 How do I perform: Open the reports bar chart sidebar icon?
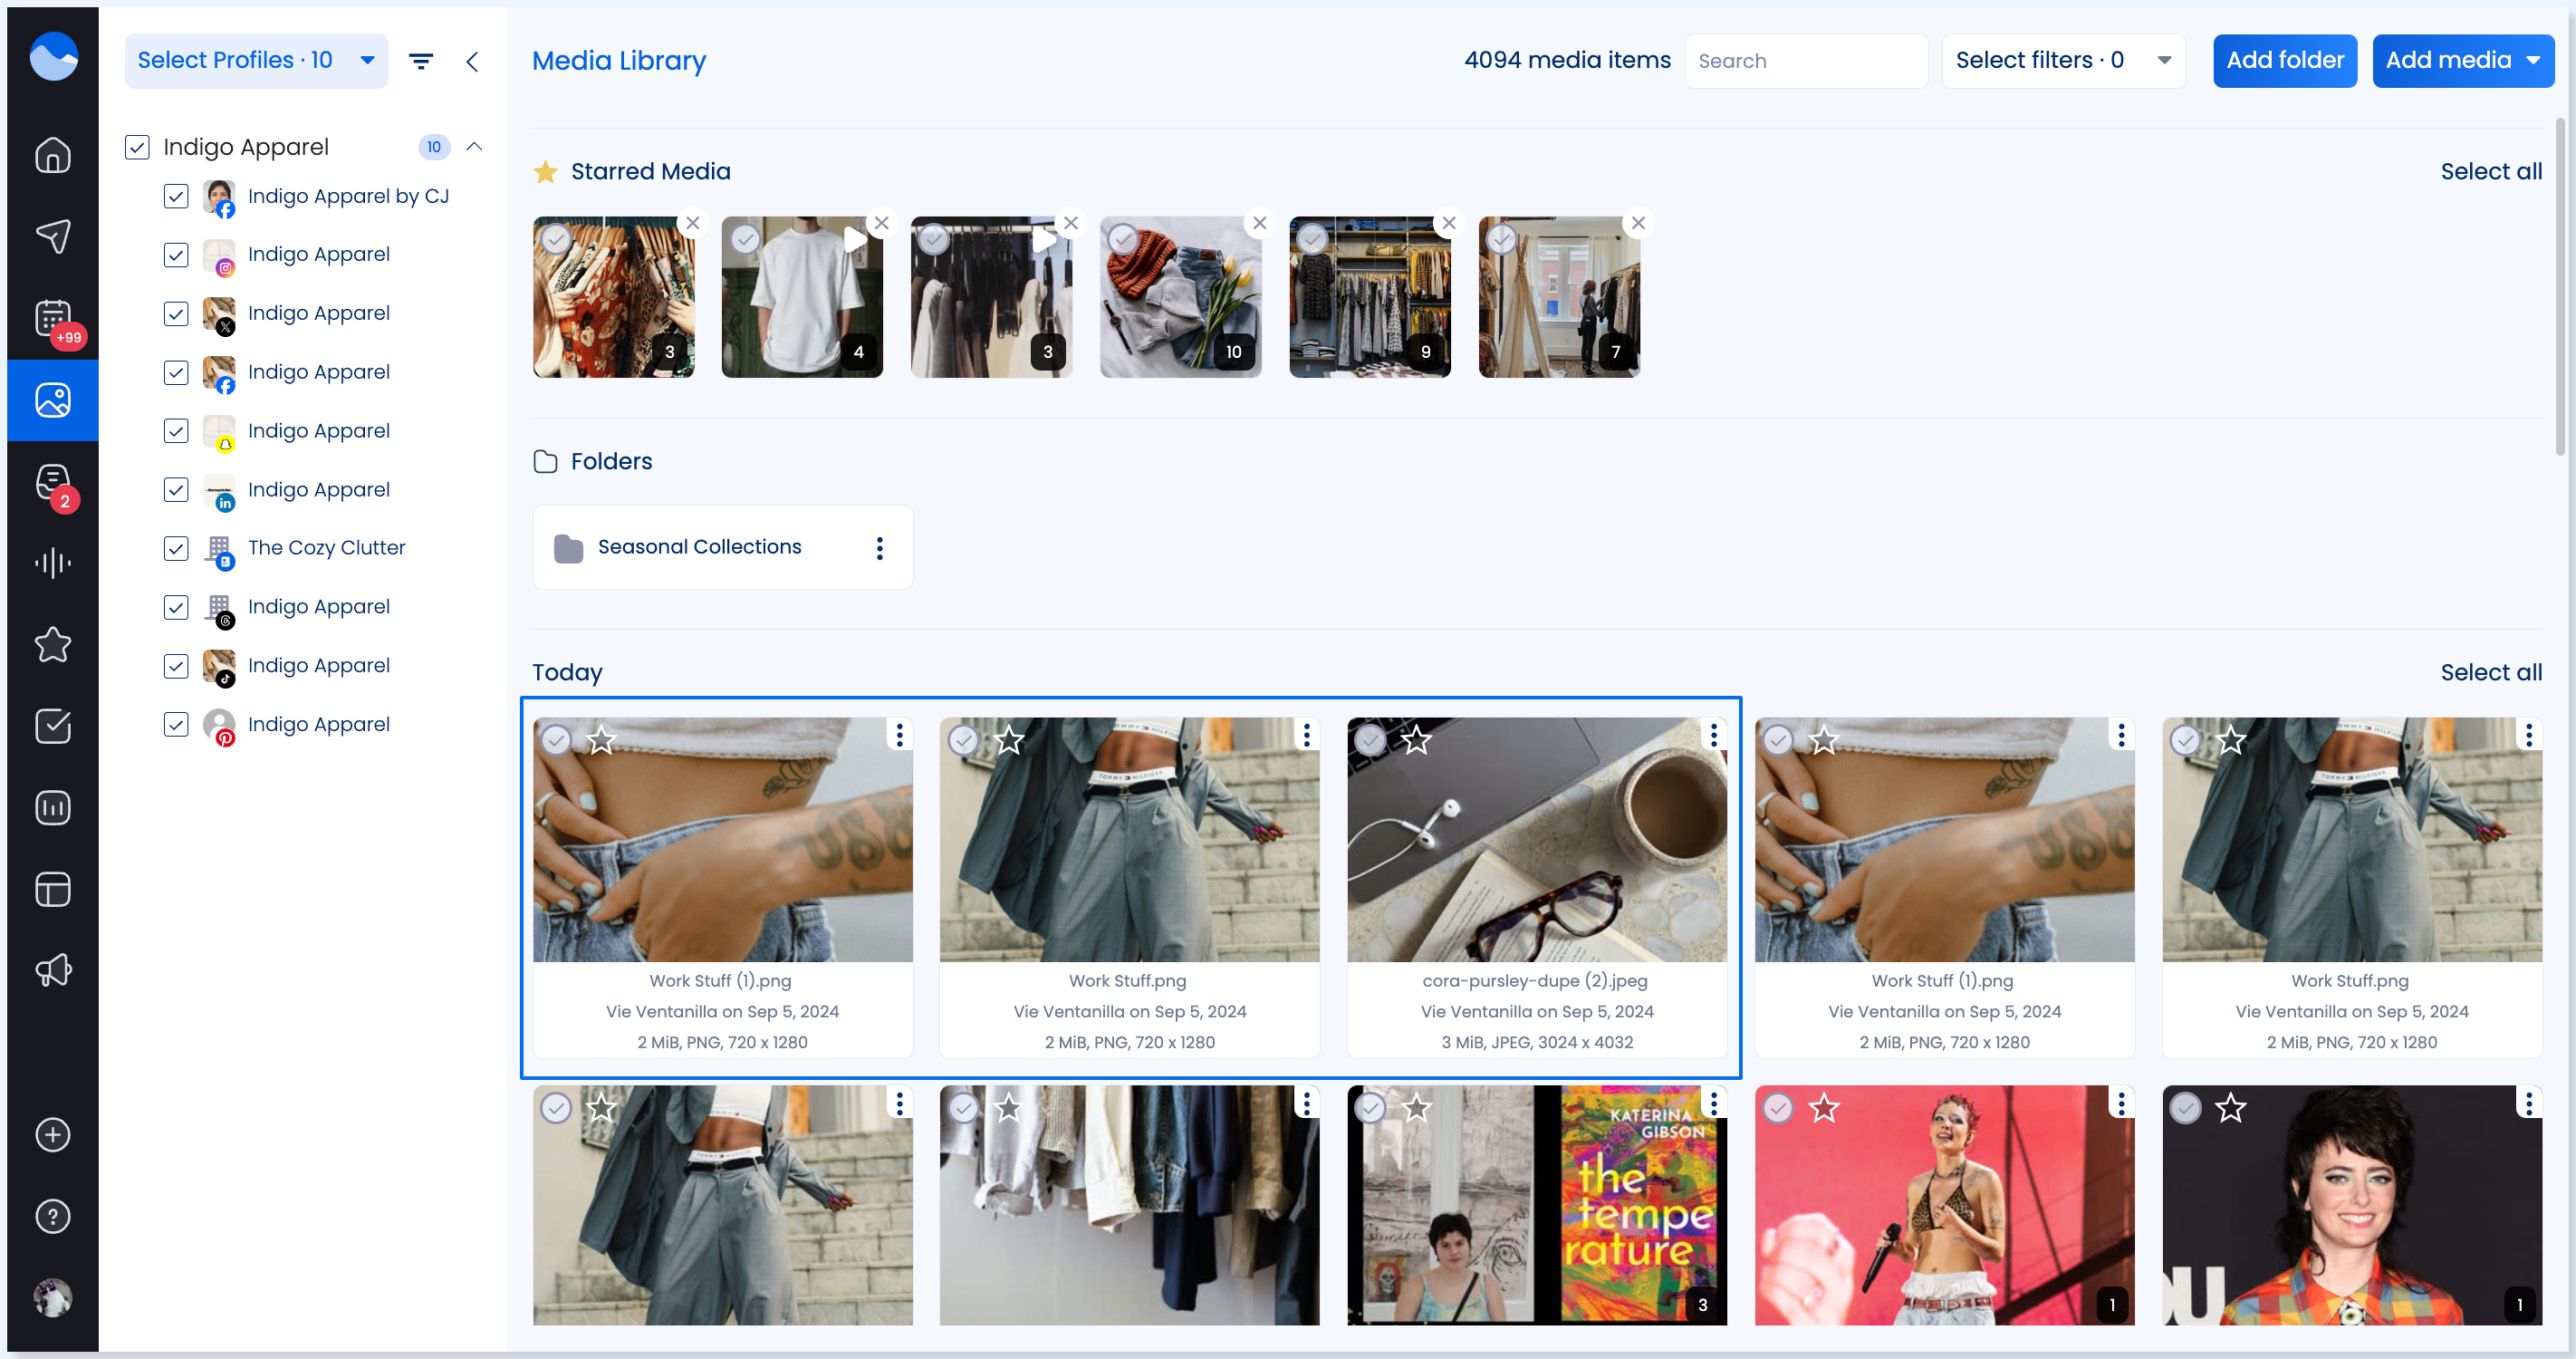pos(53,808)
